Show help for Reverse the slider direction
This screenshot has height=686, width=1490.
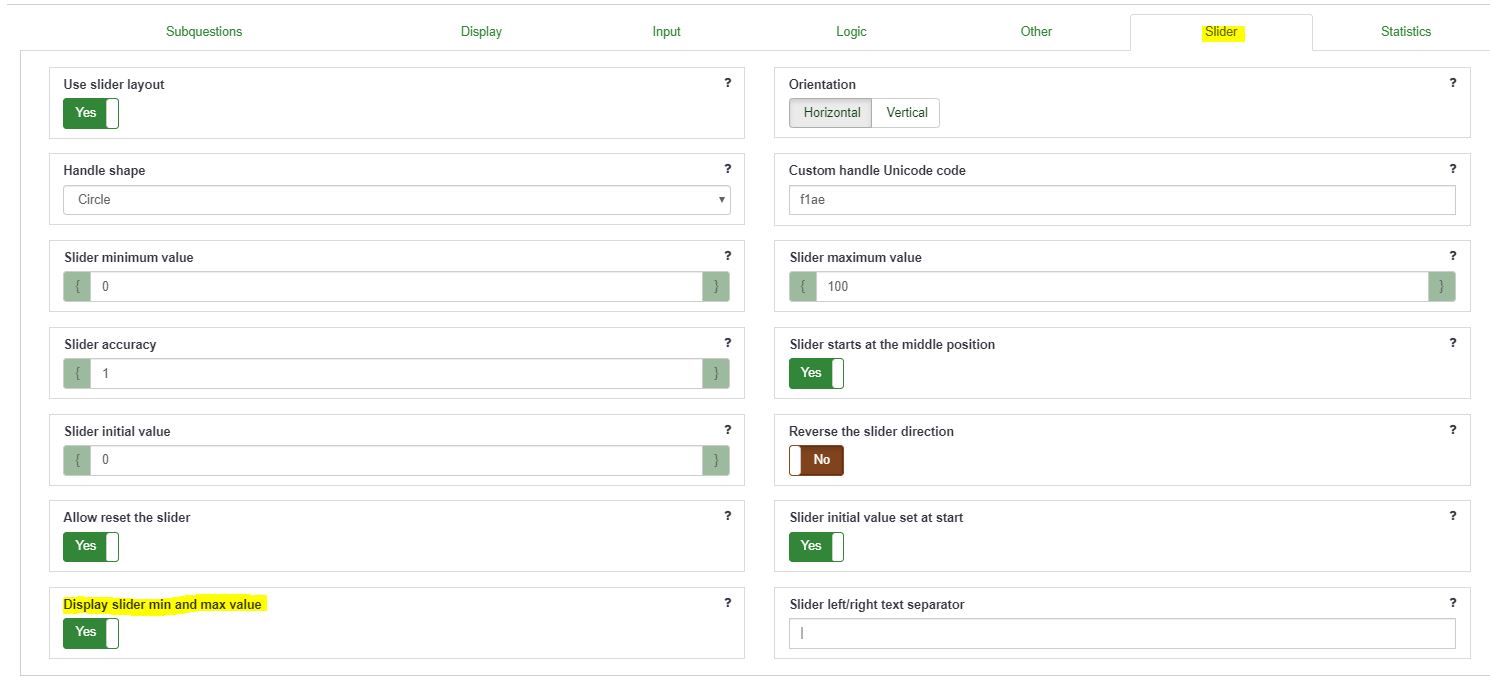point(1453,430)
